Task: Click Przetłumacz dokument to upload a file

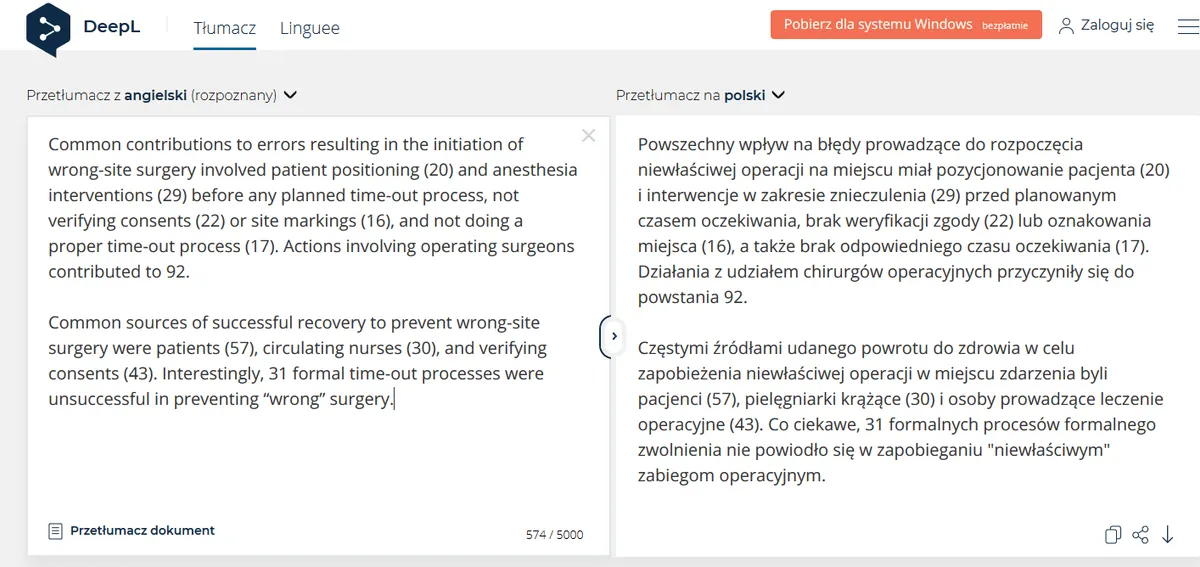Action: coord(142,531)
